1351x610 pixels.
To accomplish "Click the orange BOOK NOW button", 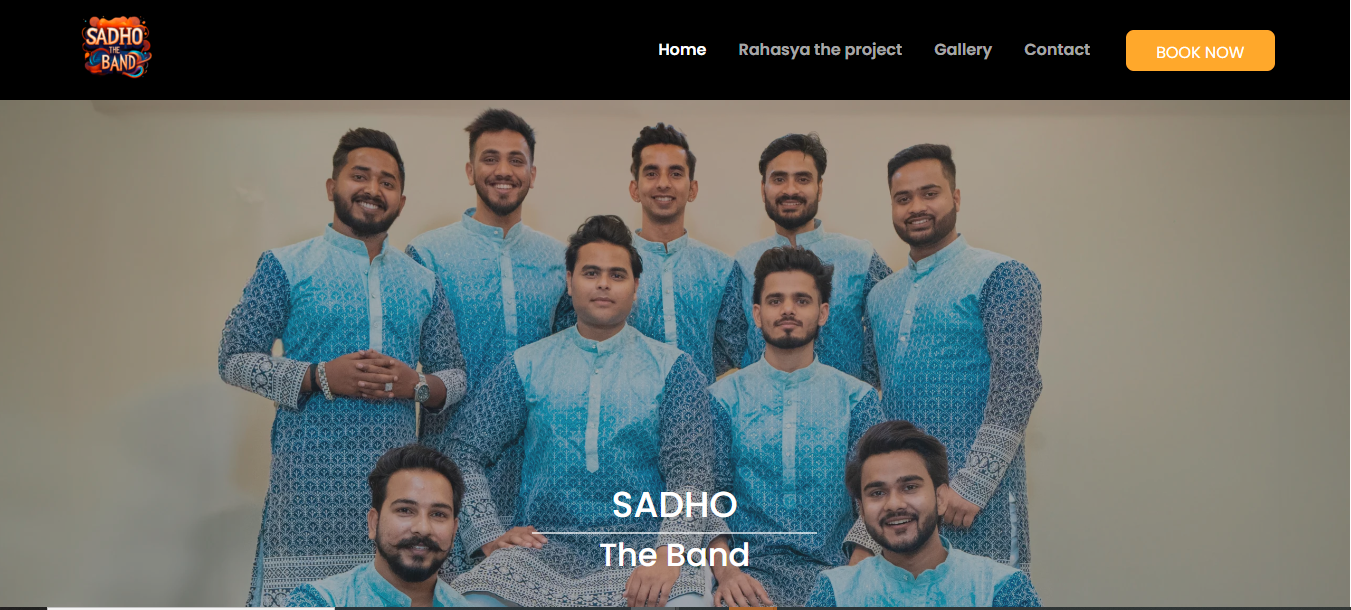I will tap(1200, 51).
